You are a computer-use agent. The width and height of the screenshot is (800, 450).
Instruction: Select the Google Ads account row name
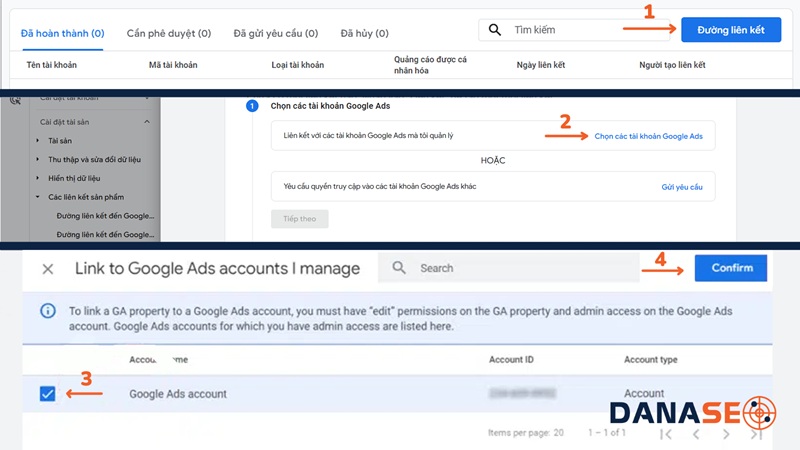point(178,394)
